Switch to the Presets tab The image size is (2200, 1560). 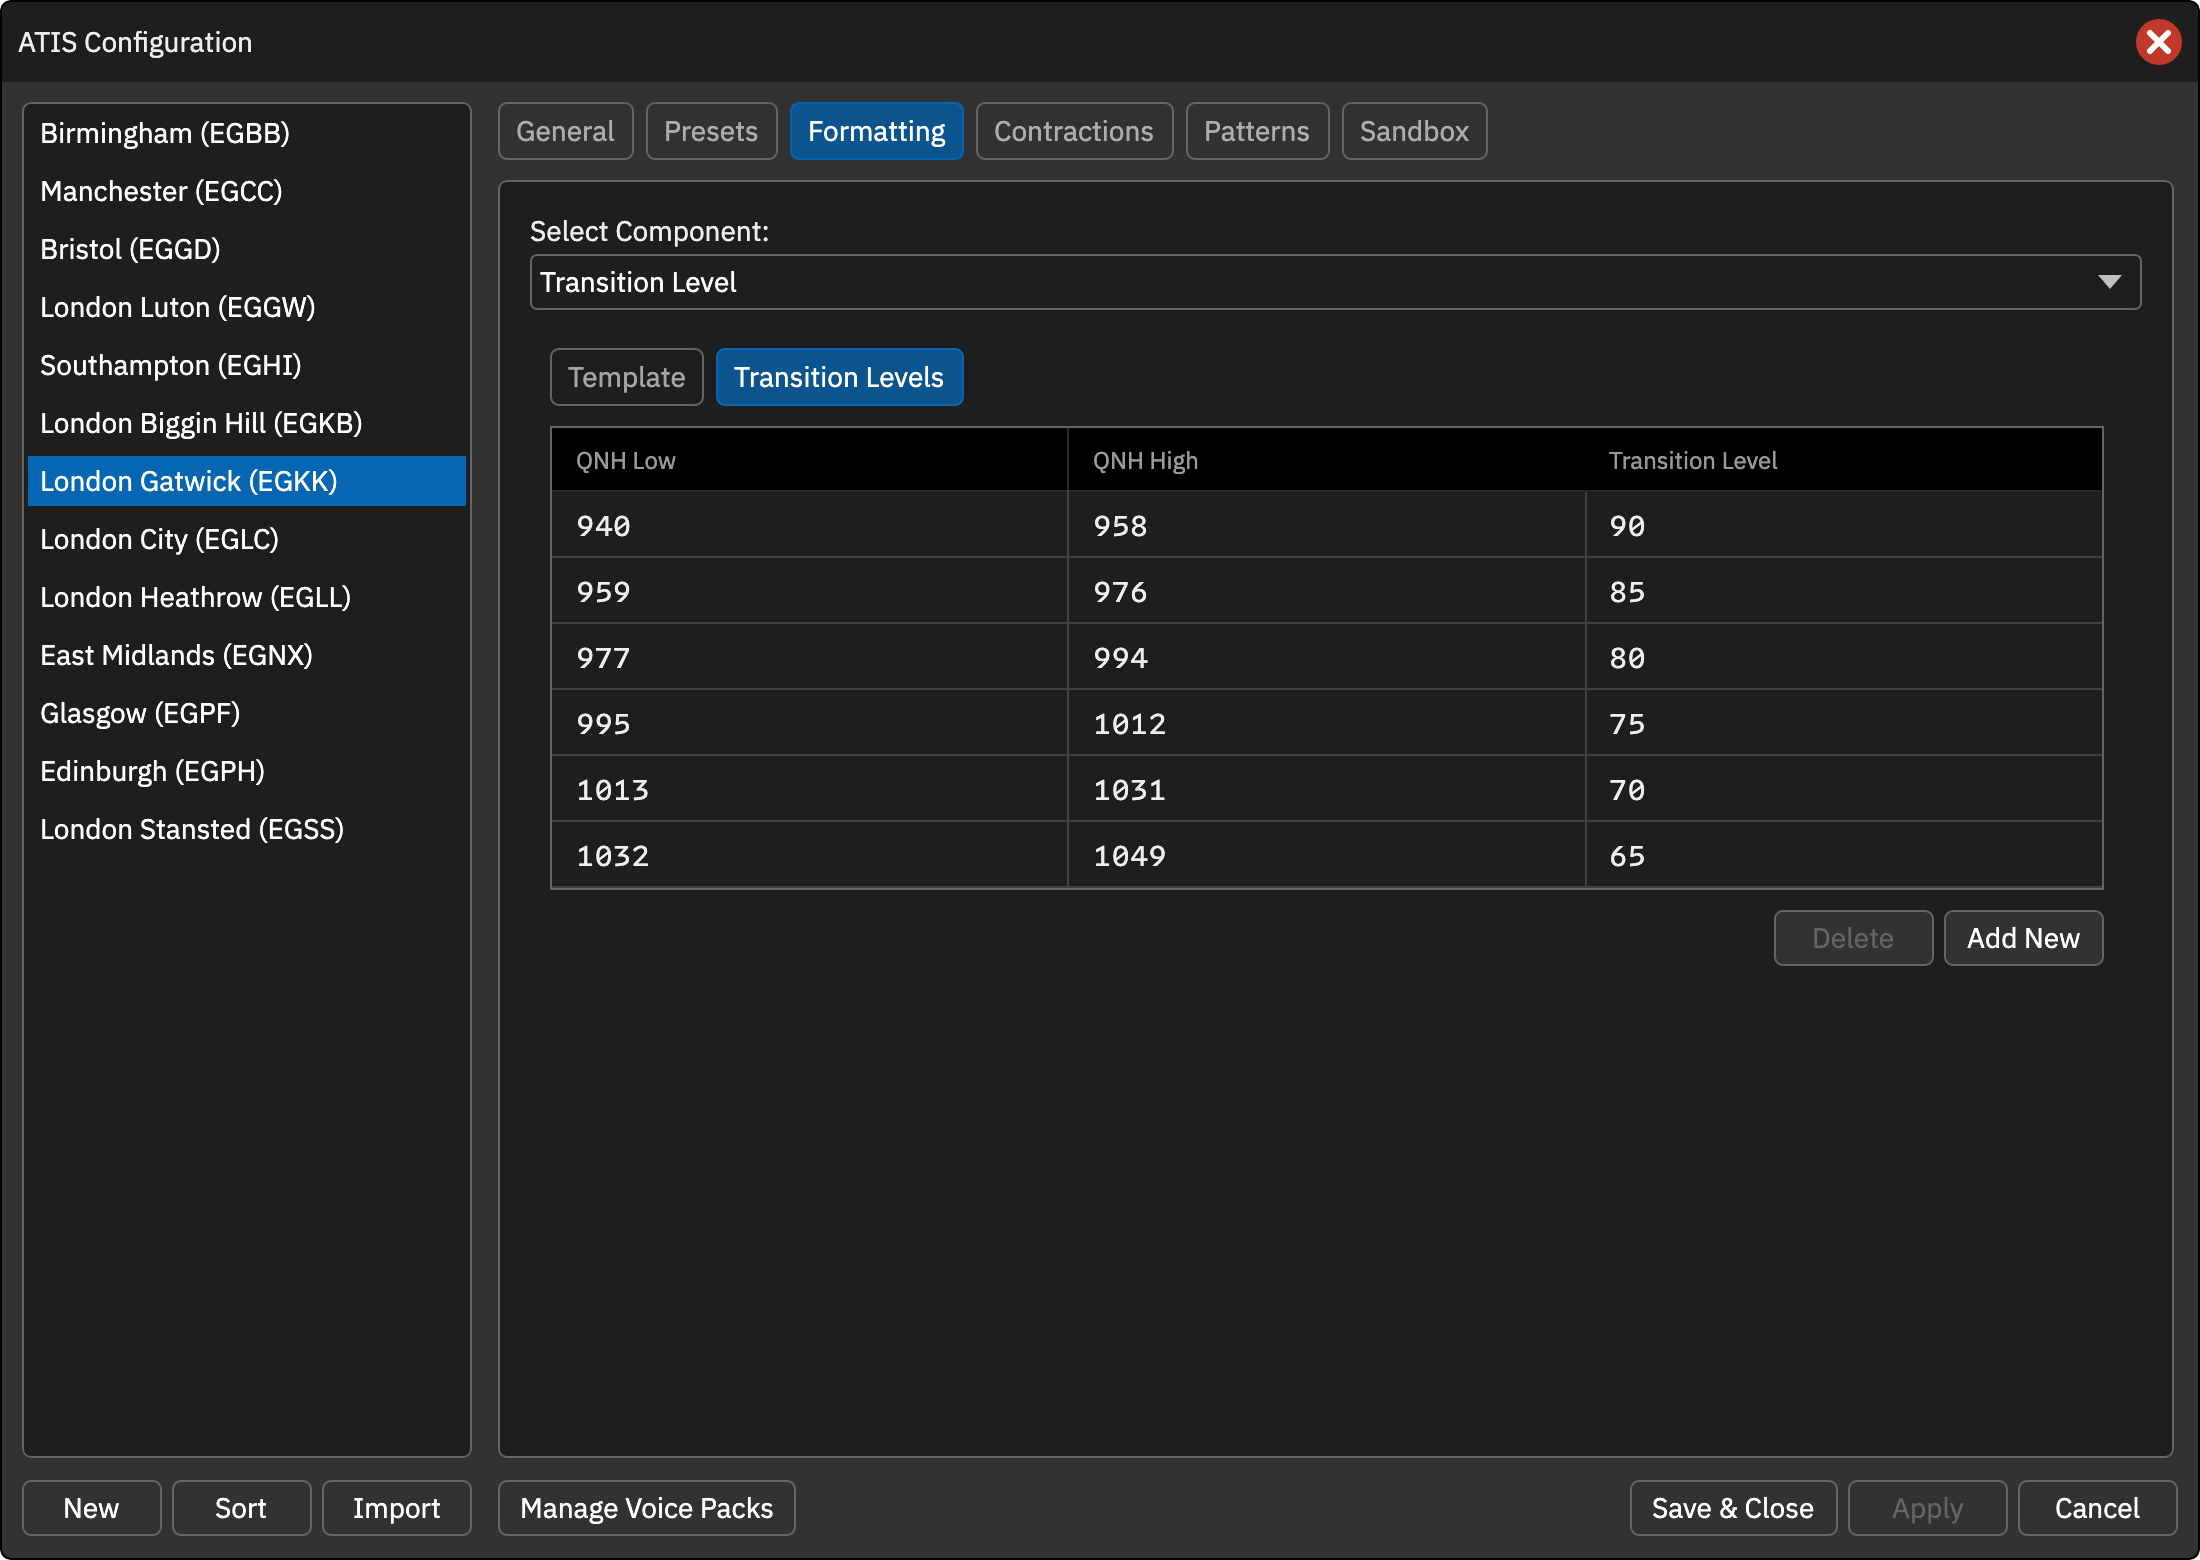point(711,131)
